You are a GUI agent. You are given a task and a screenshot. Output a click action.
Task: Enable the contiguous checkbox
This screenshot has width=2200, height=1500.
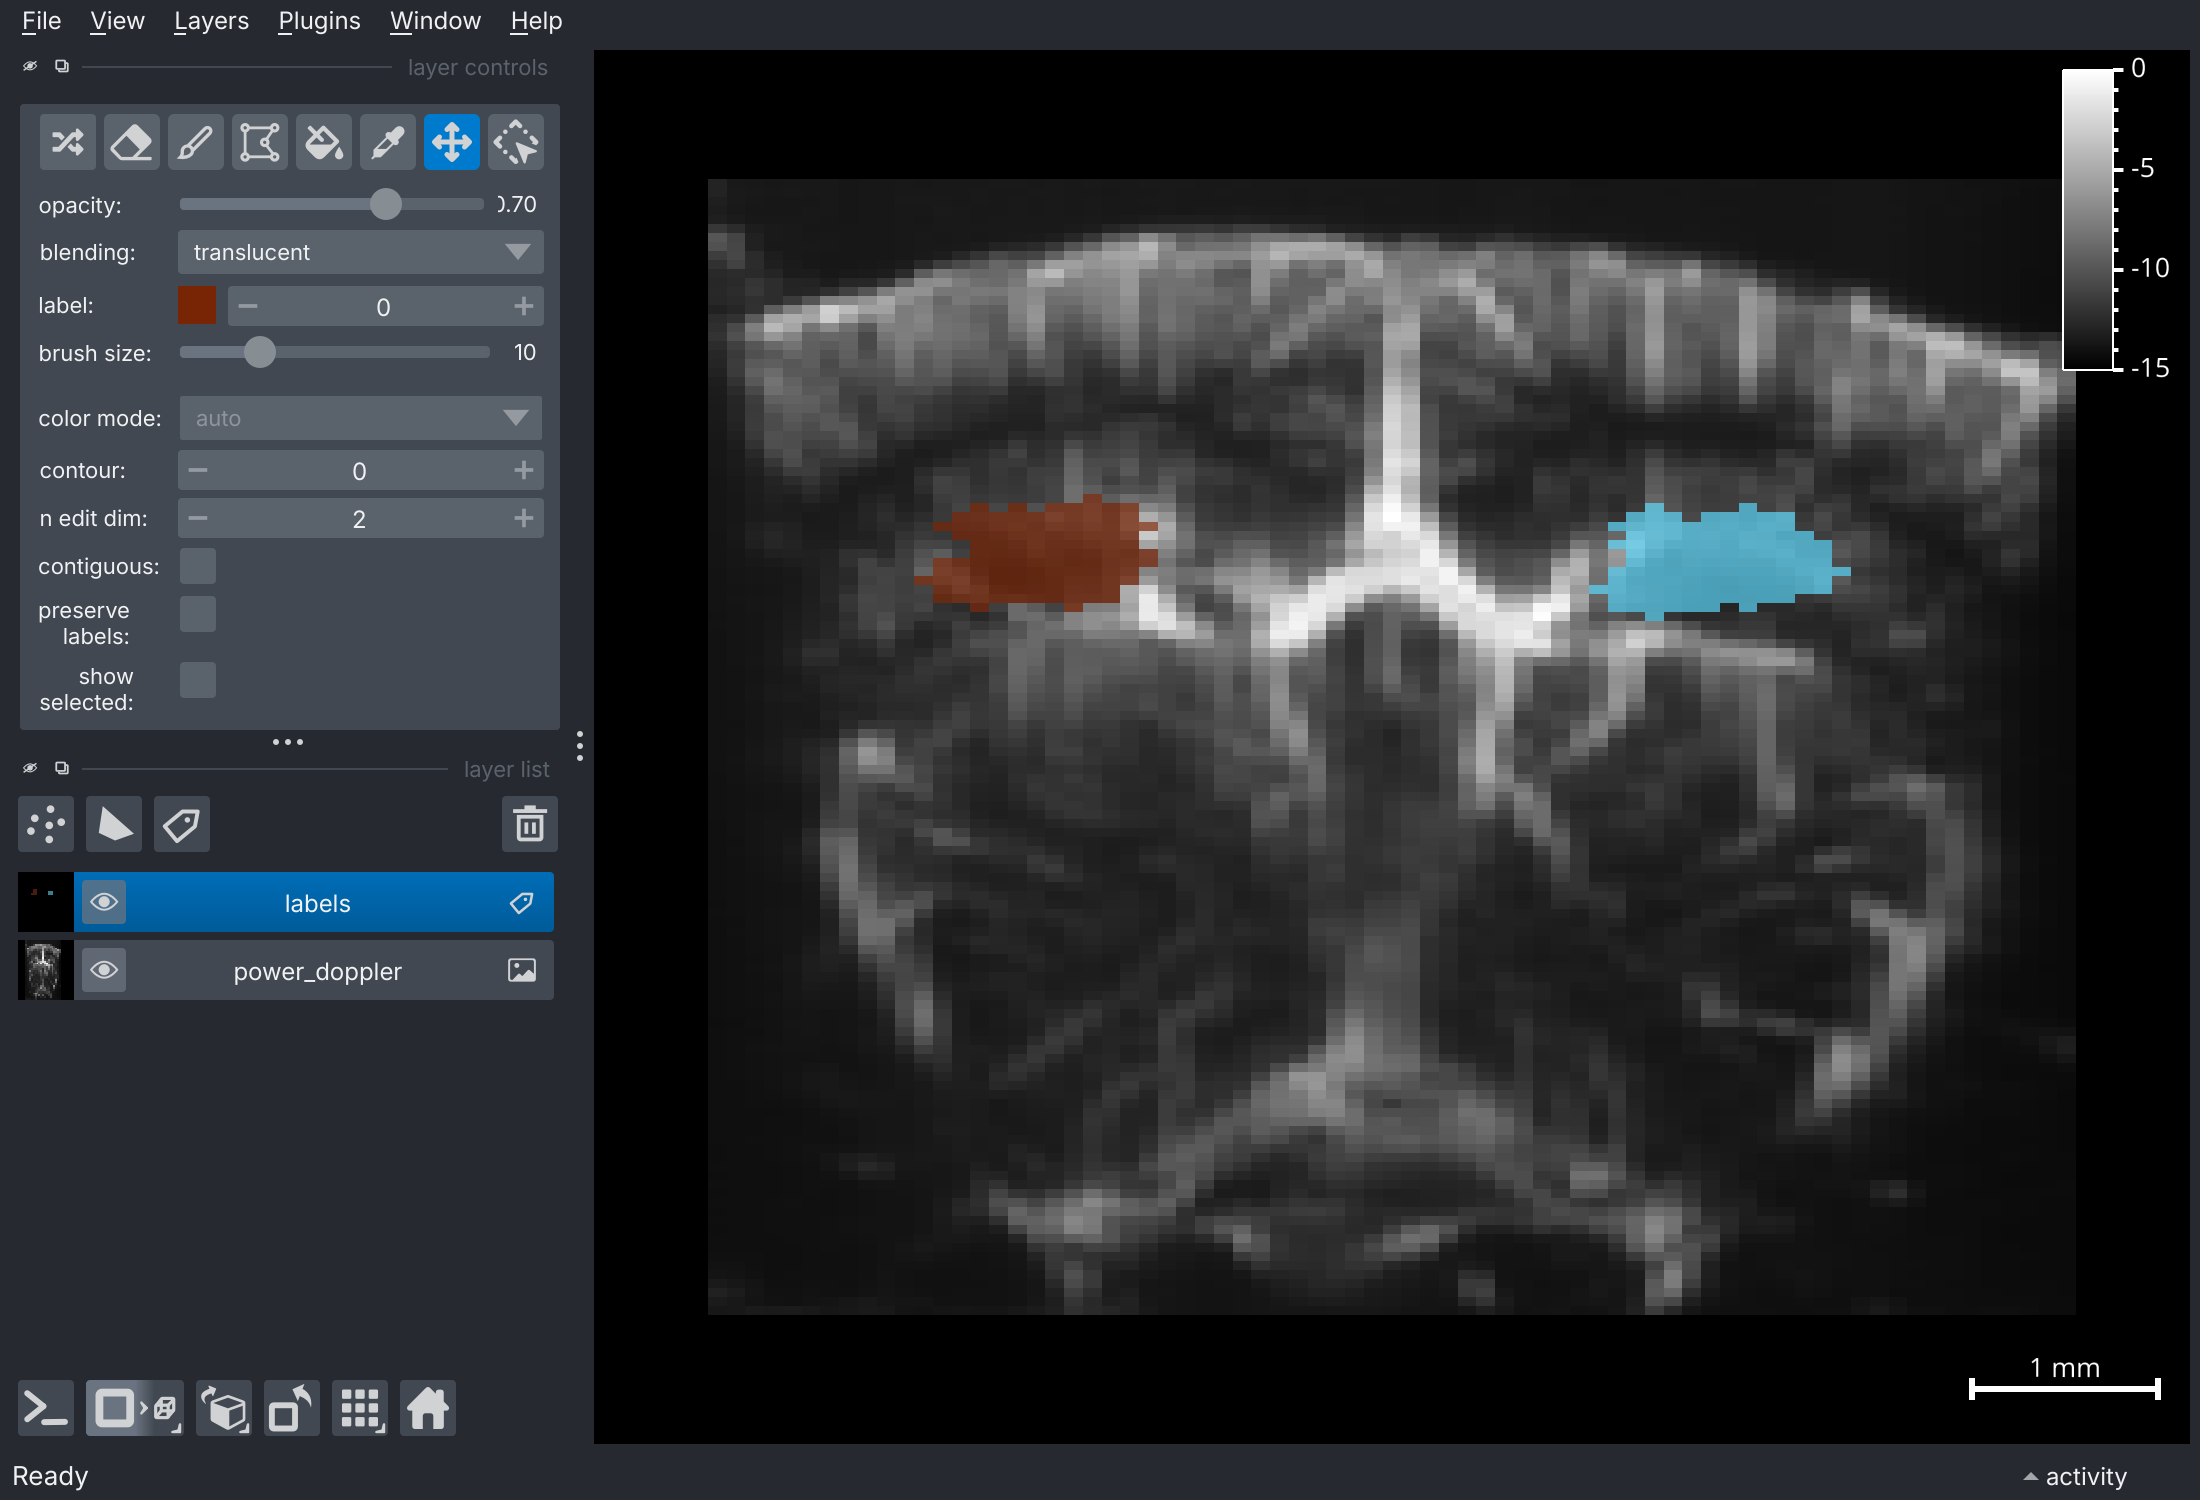(198, 566)
